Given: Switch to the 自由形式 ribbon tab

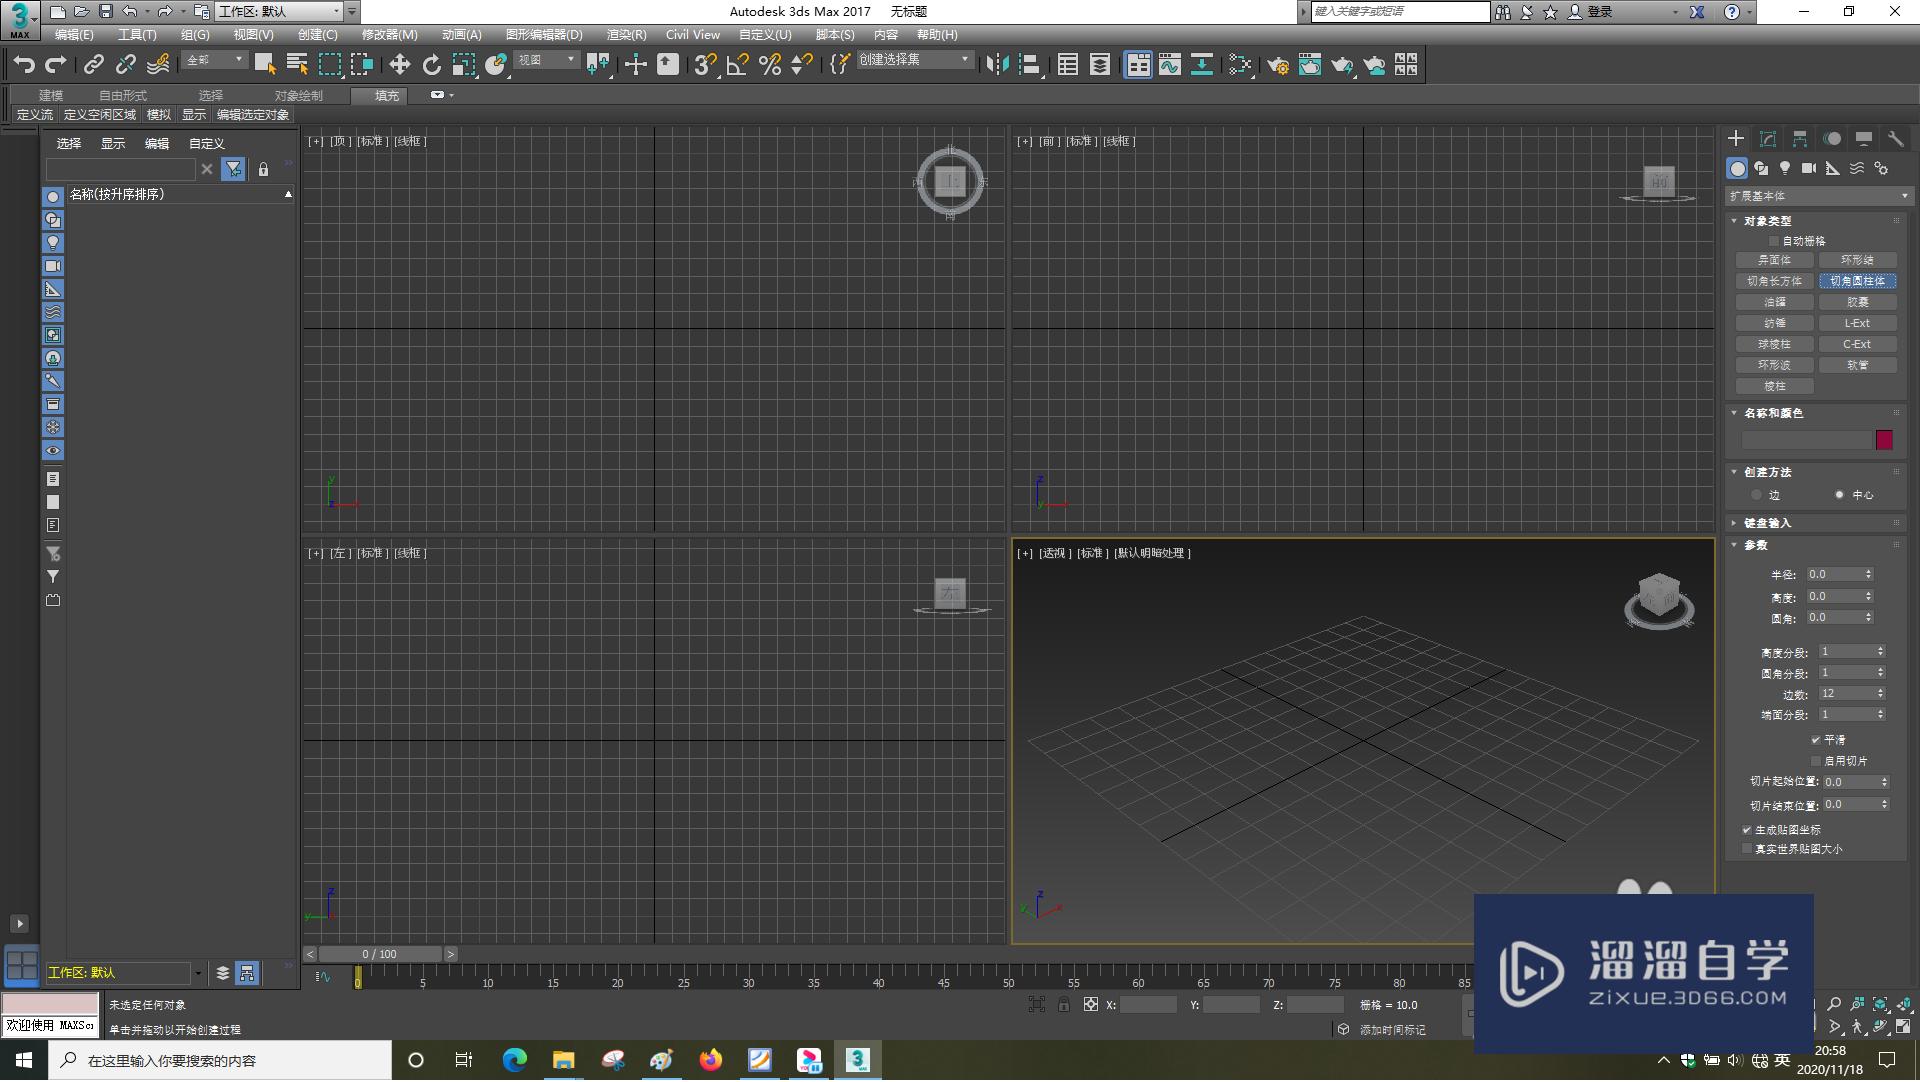Looking at the screenshot, I should (x=122, y=95).
